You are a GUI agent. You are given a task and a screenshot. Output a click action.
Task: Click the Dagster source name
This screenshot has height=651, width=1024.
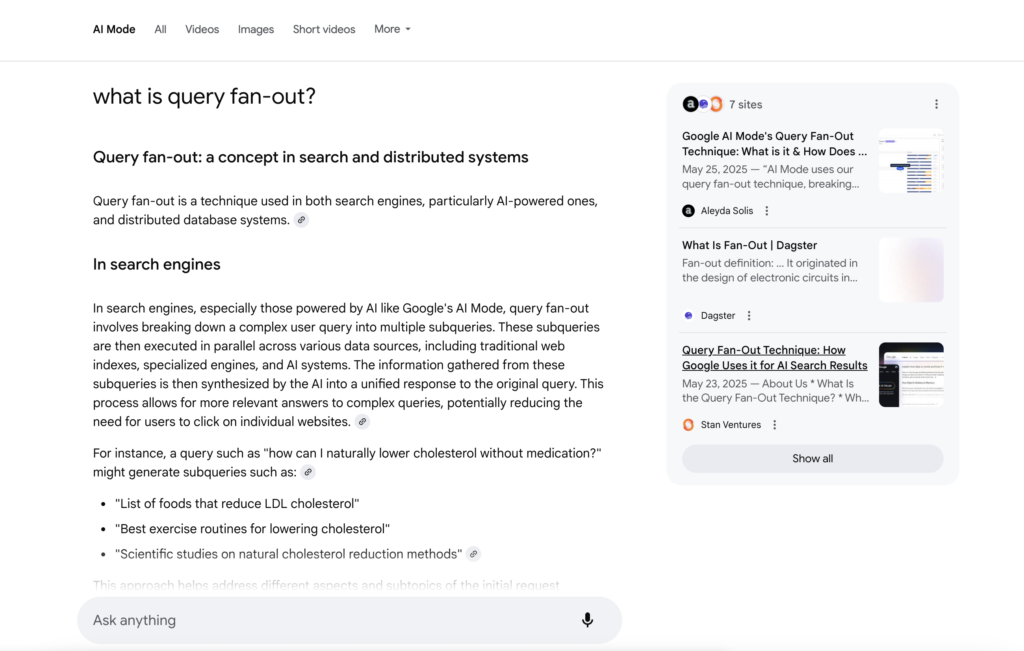coord(718,315)
